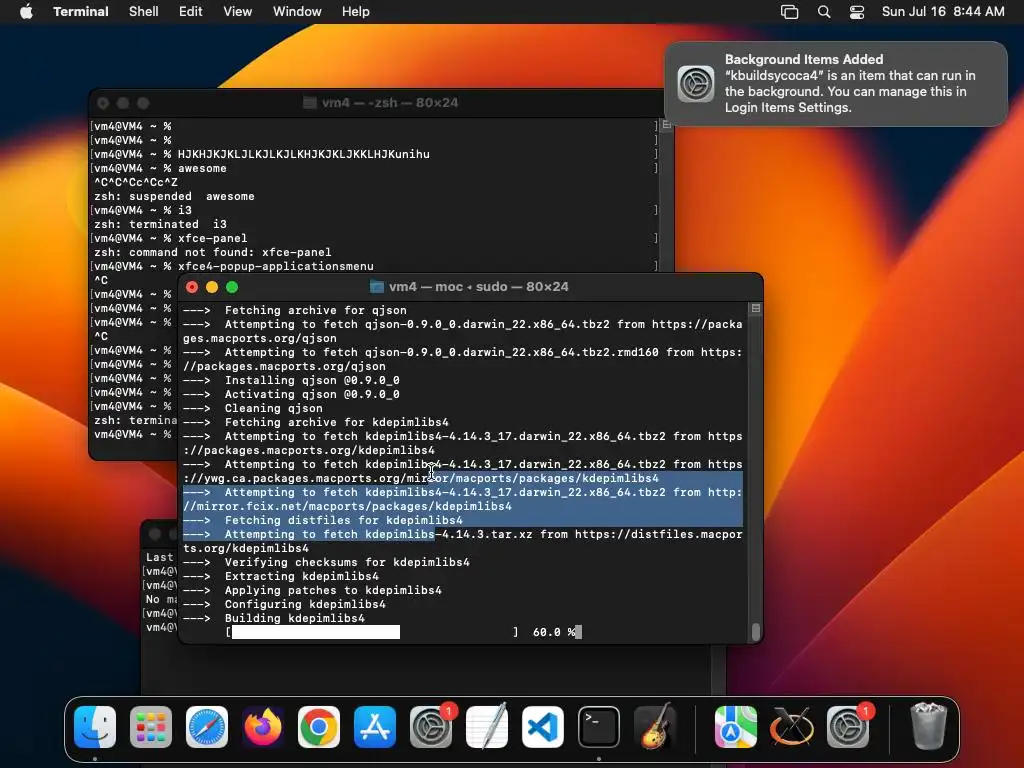1024x768 pixels.
Task: Open the App Store dock icon
Action: pyautogui.click(x=375, y=727)
